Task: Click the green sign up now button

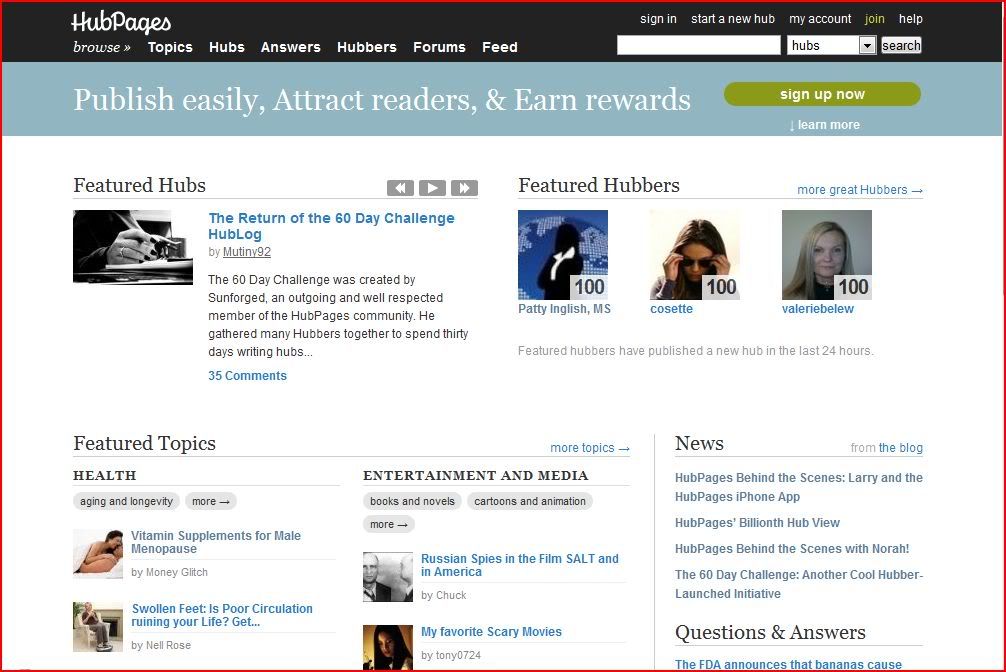Action: pyautogui.click(x=822, y=94)
